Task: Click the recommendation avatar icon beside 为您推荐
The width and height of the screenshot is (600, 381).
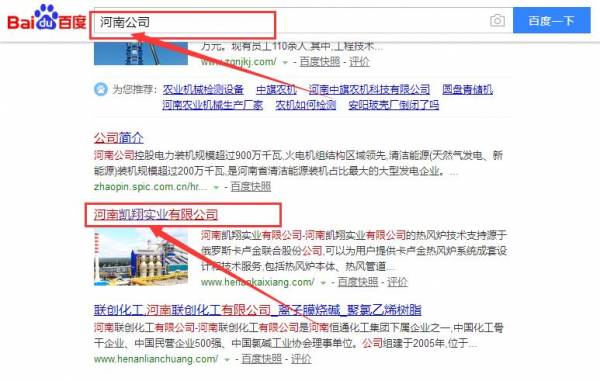Action: point(101,89)
